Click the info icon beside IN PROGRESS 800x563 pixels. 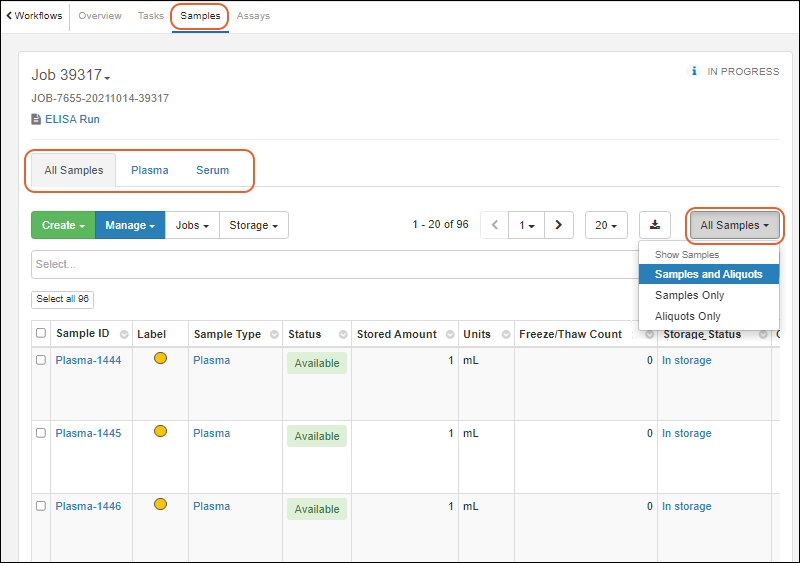pyautogui.click(x=693, y=72)
